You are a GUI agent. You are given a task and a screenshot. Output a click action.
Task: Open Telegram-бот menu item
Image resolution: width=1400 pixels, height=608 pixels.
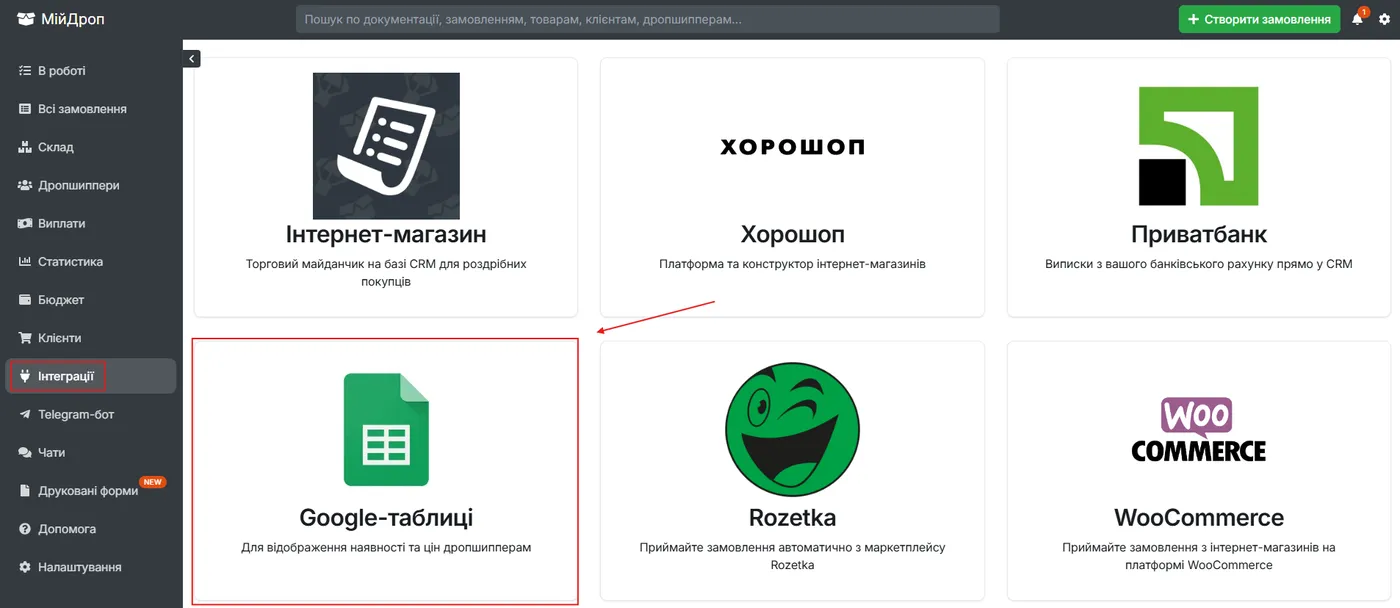pos(91,414)
